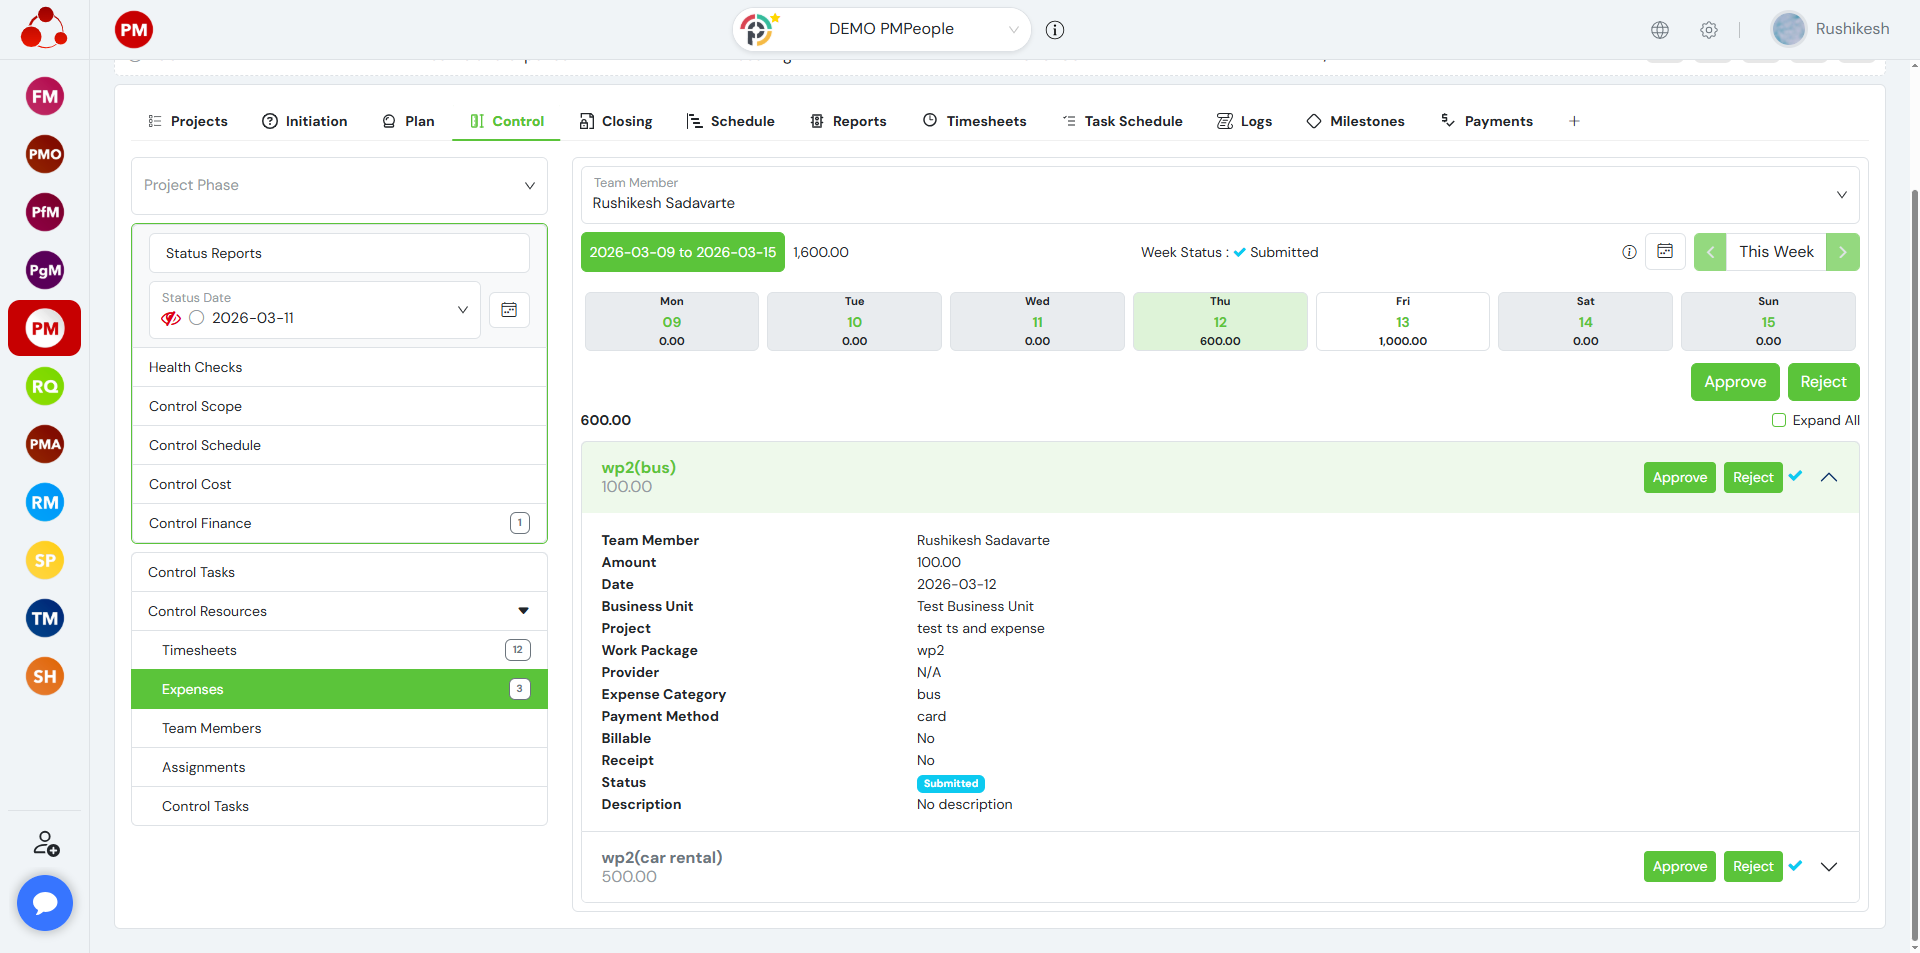Click the chat support bubble icon

pos(45,903)
